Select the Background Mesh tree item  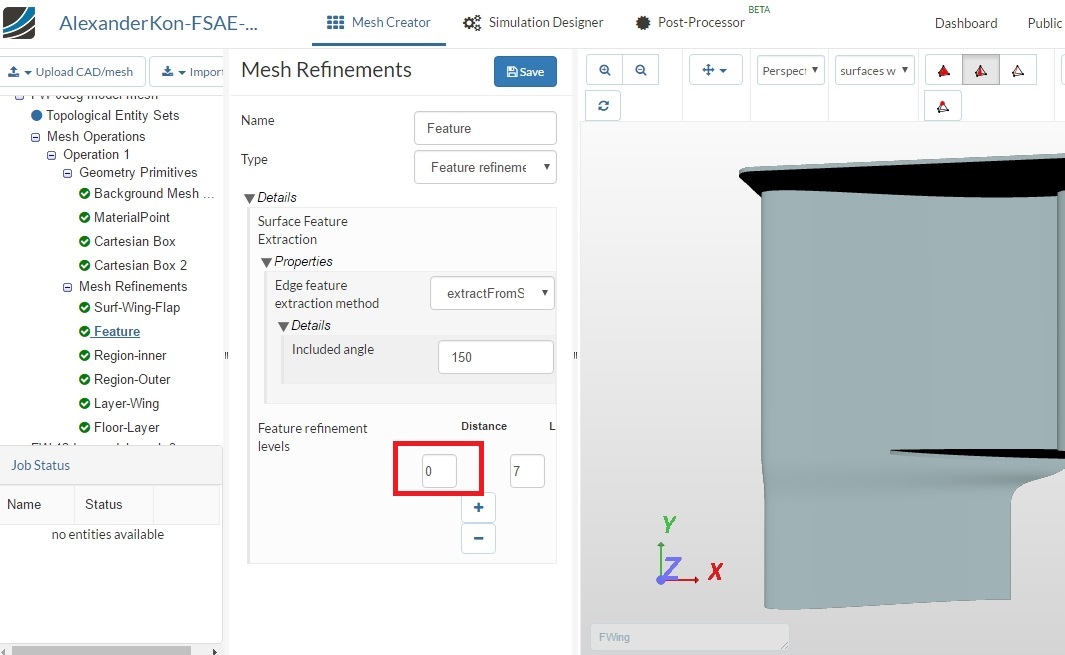[x=154, y=194]
